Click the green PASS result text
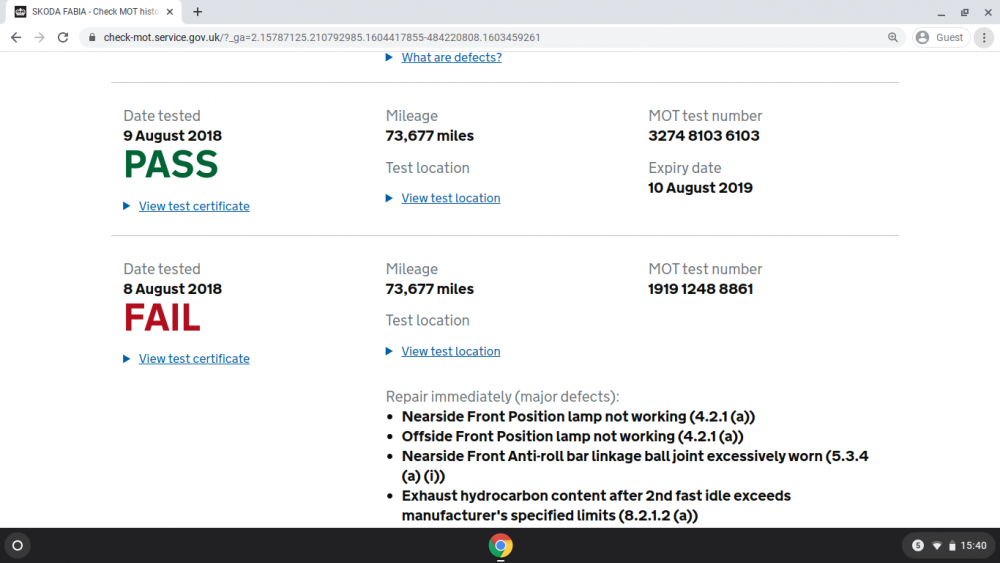This screenshot has width=1000, height=563. click(171, 165)
